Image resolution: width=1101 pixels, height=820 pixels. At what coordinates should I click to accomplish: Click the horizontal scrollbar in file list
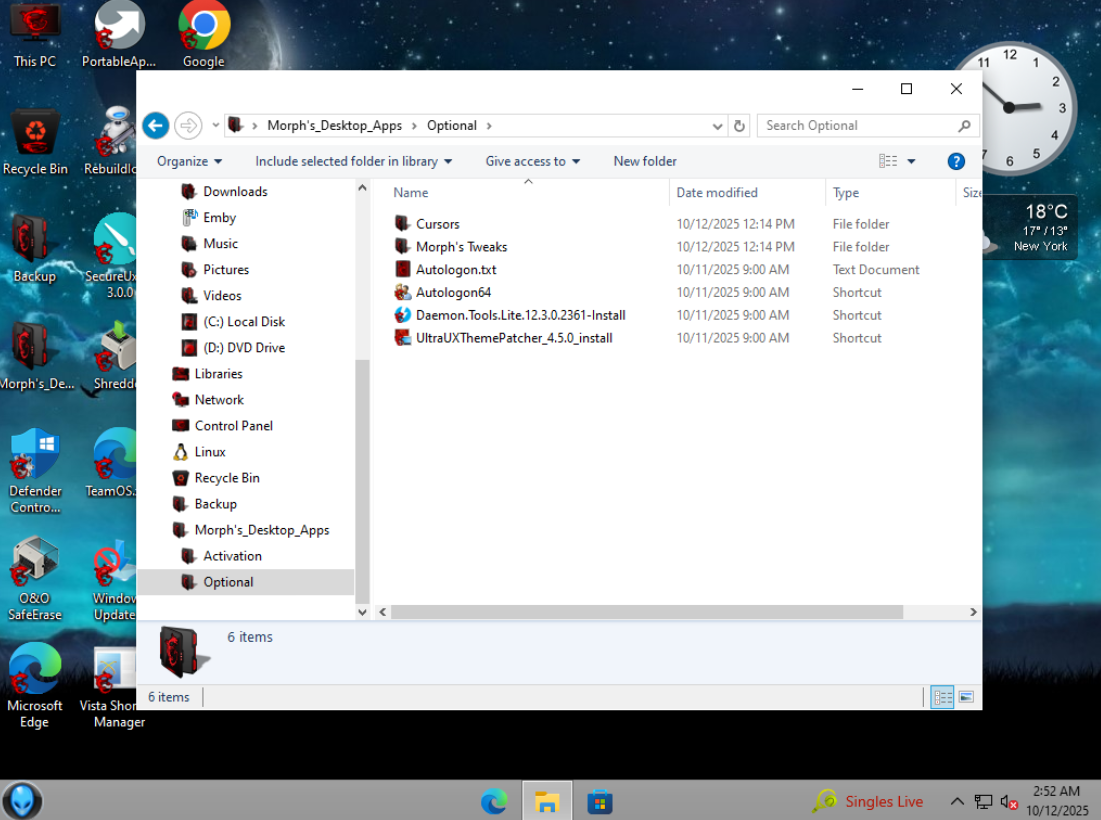[x=646, y=612]
